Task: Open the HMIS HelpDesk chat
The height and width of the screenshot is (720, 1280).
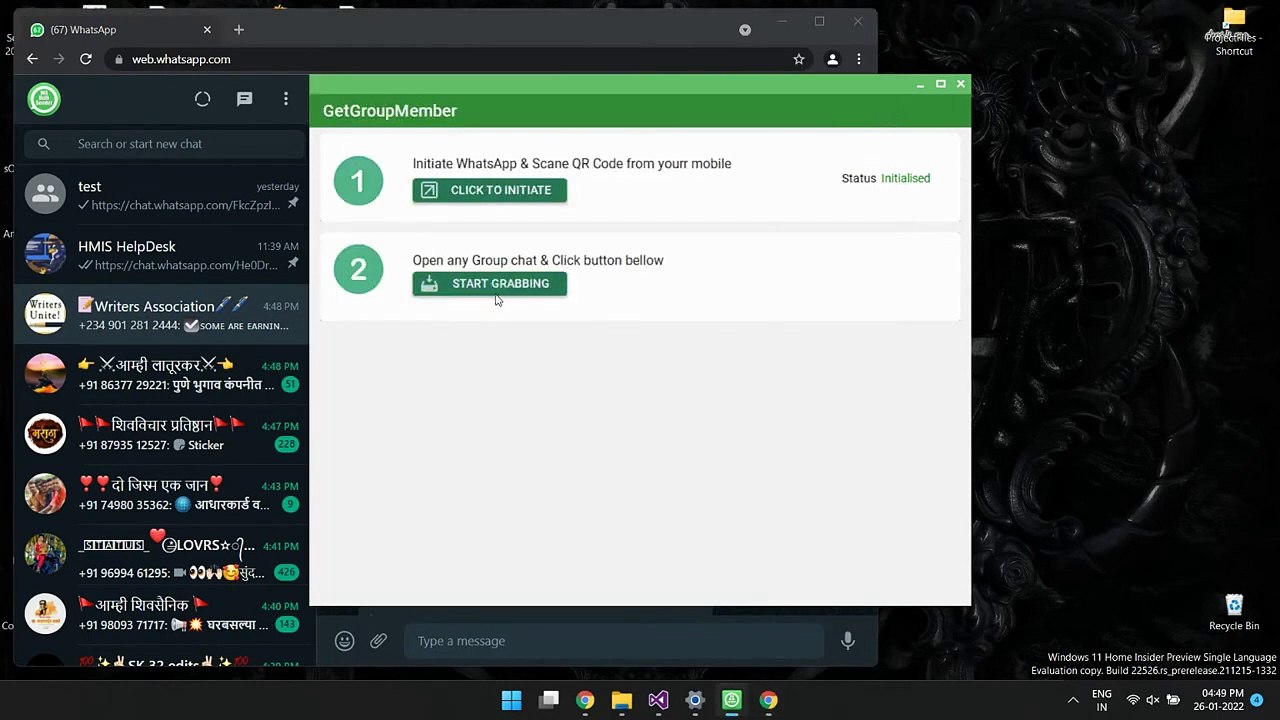Action: coord(162,255)
